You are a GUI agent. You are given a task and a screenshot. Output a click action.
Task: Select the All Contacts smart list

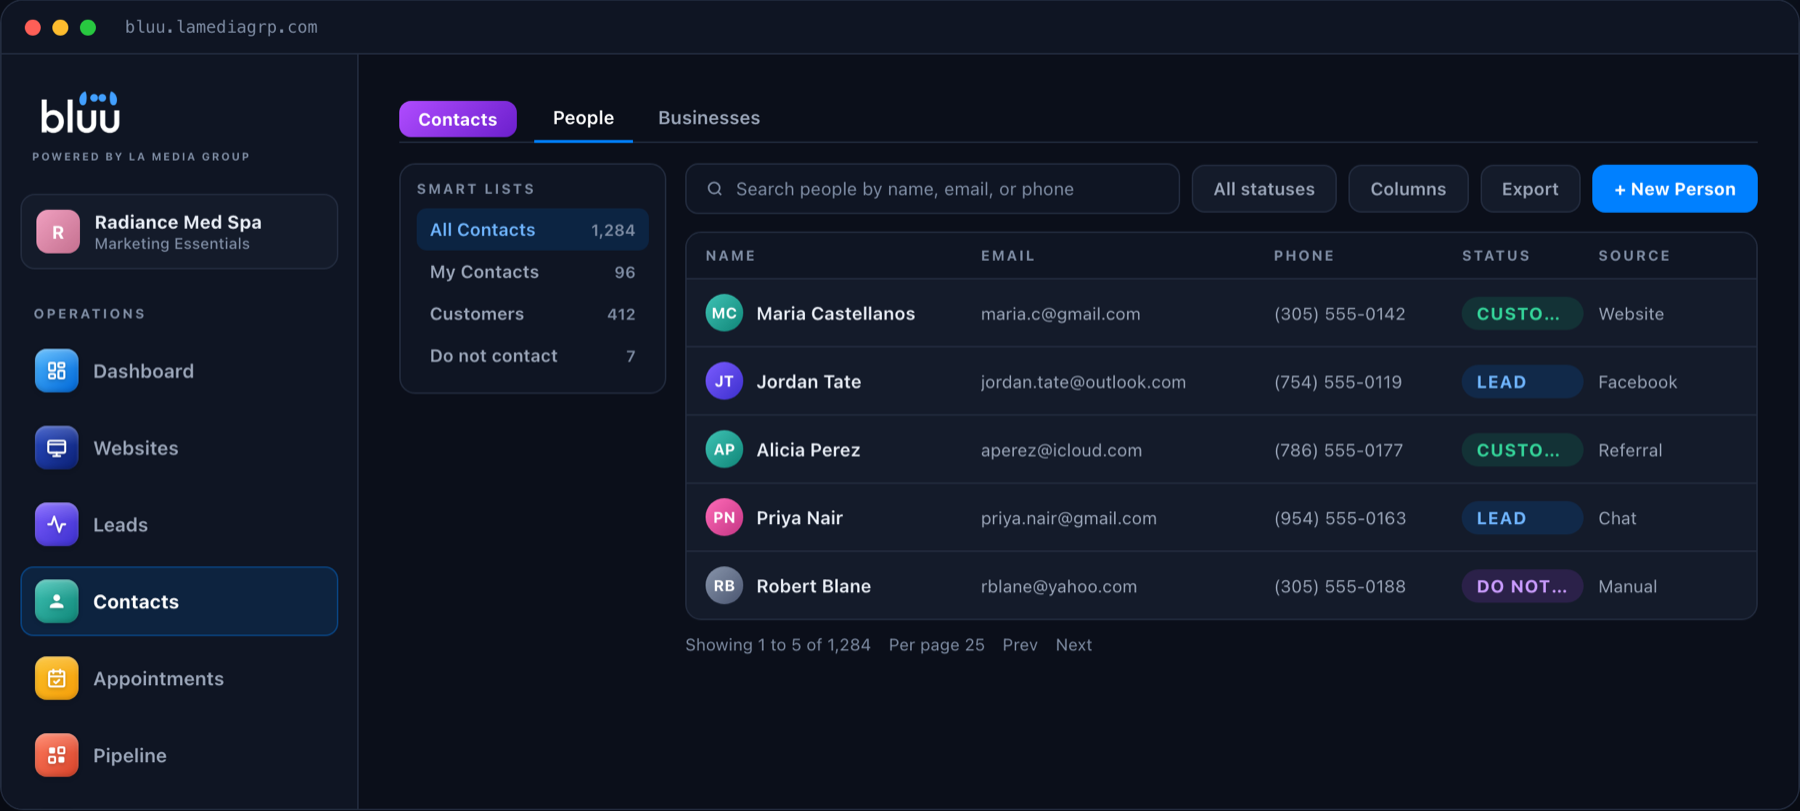[532, 230]
